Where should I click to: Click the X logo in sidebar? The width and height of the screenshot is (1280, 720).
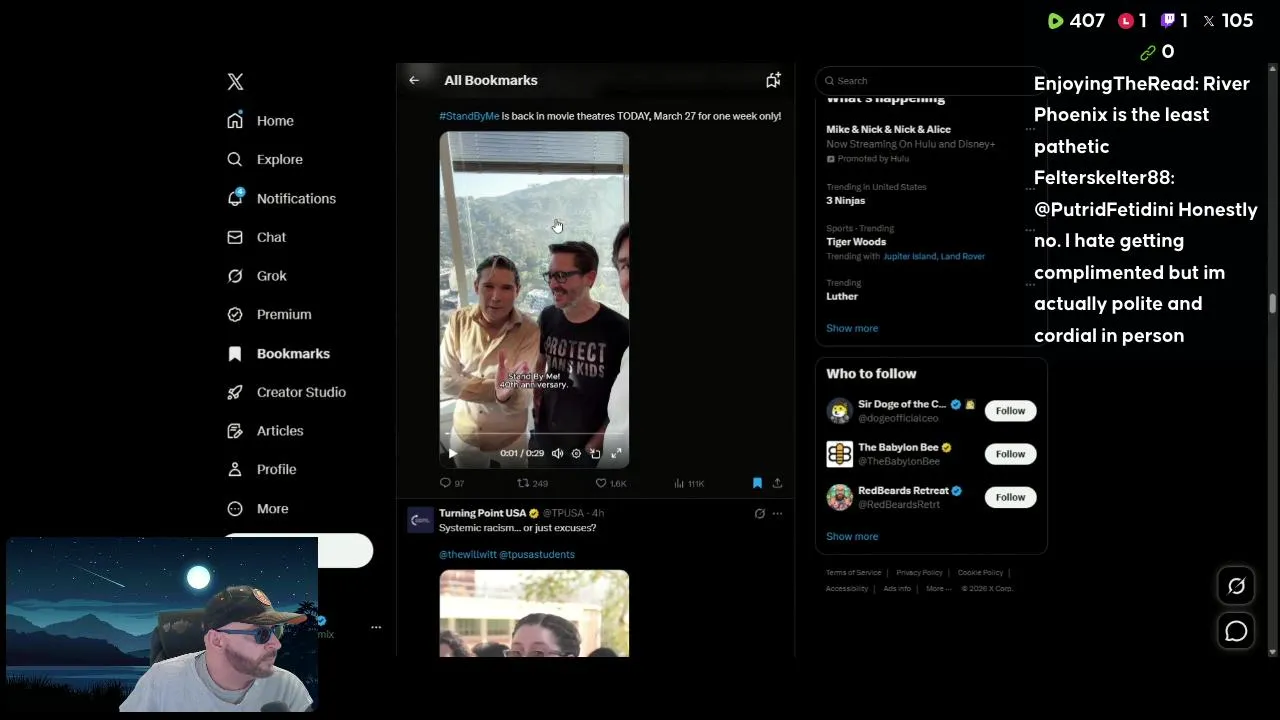pyautogui.click(x=235, y=82)
